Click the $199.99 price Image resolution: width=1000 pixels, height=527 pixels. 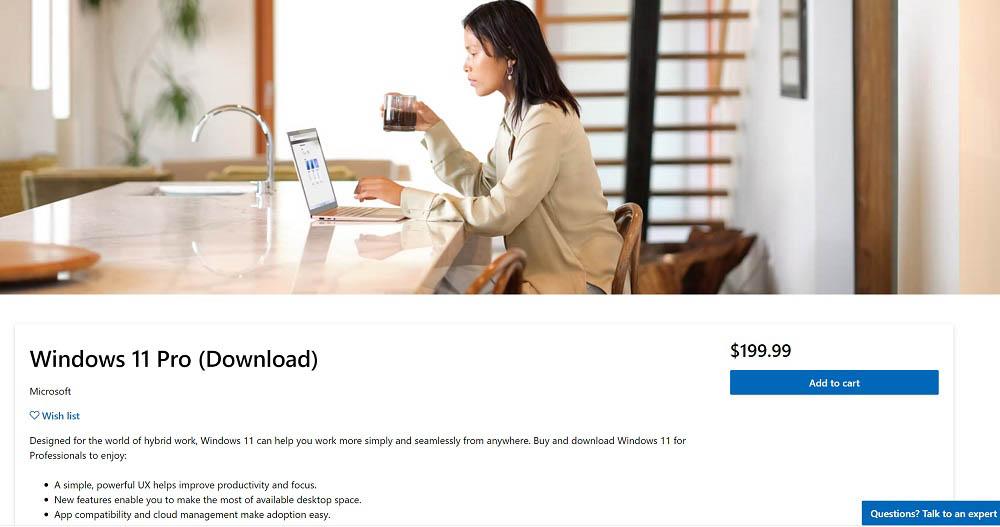760,350
